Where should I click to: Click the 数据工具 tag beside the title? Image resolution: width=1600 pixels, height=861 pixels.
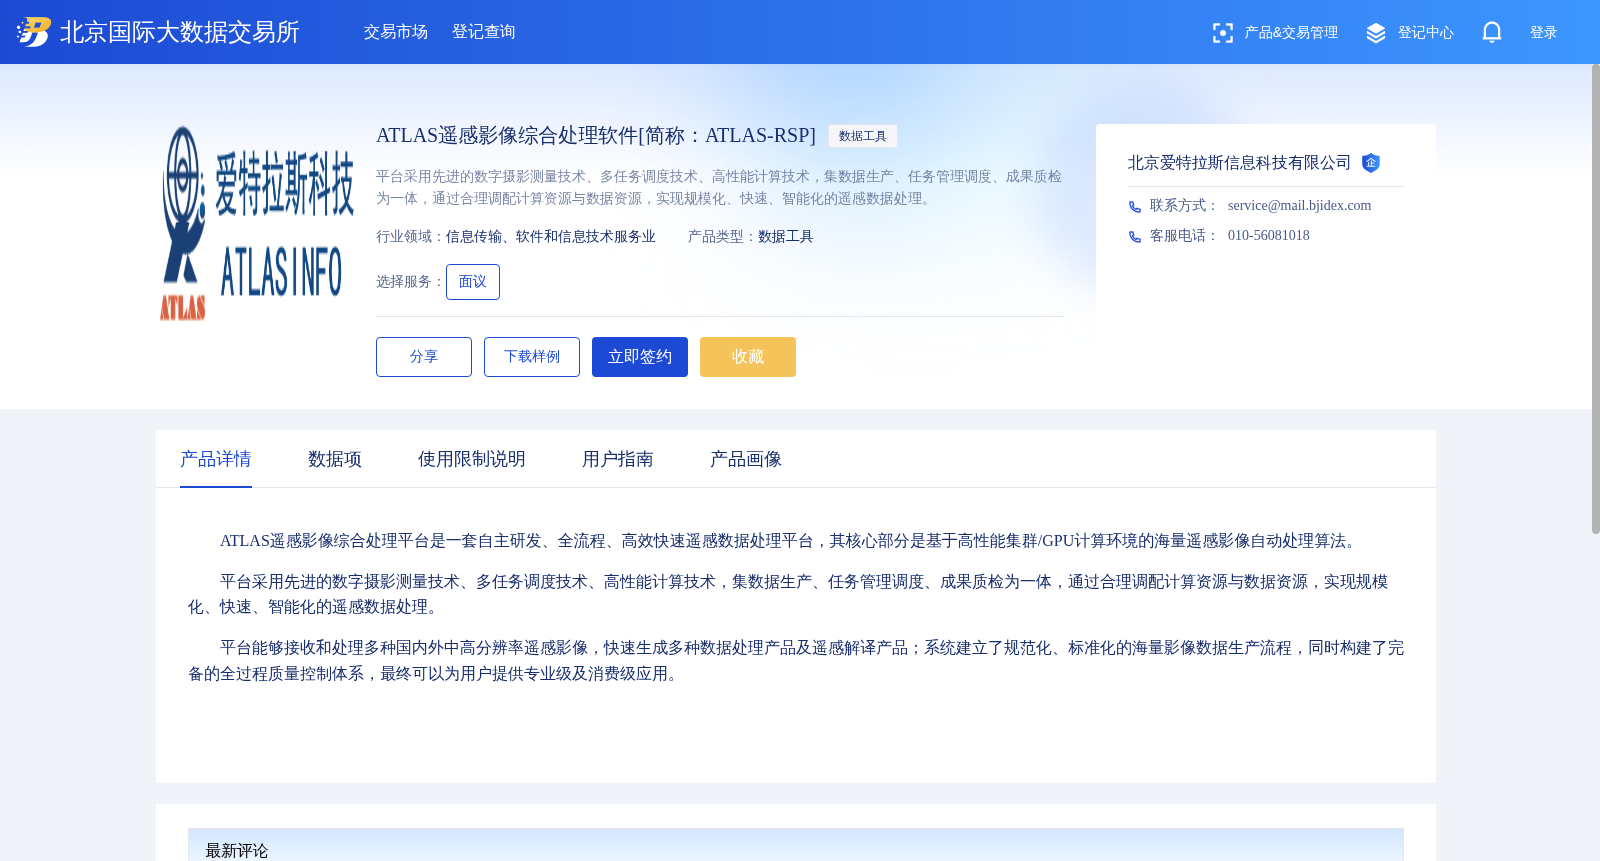(863, 136)
